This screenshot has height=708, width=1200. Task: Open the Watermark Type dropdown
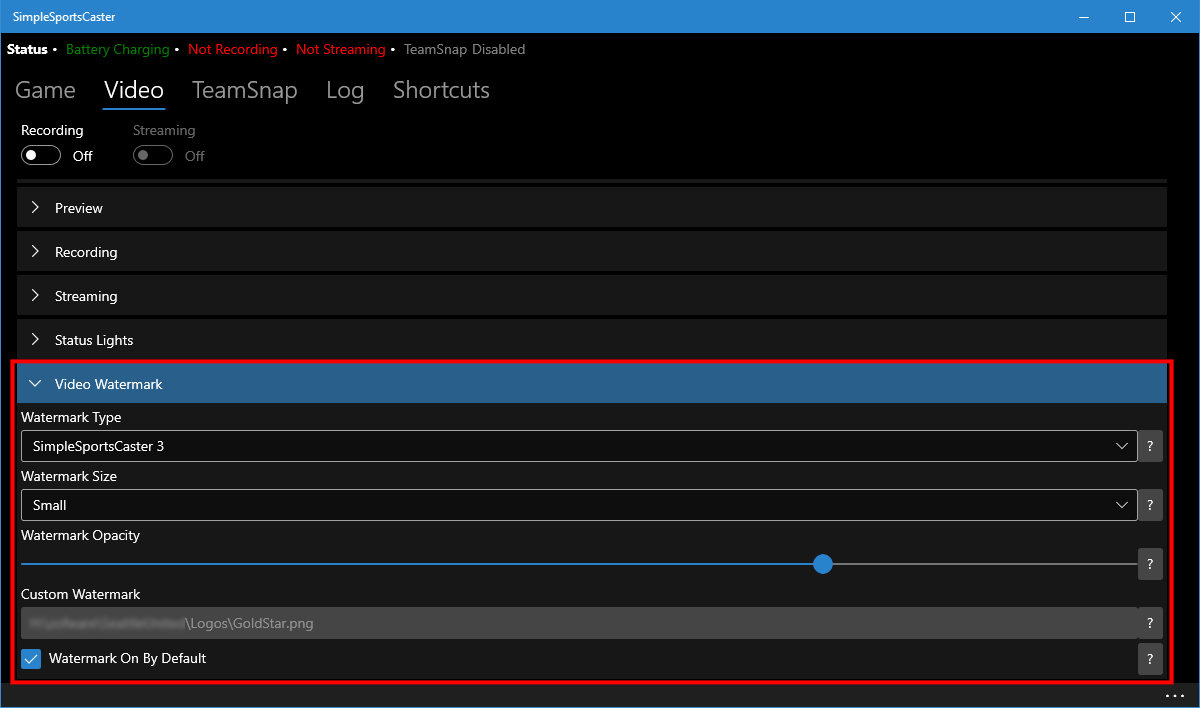pyautogui.click(x=579, y=446)
